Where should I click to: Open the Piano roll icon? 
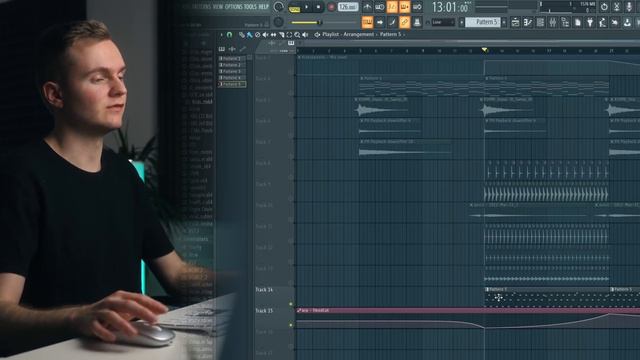coord(528,22)
